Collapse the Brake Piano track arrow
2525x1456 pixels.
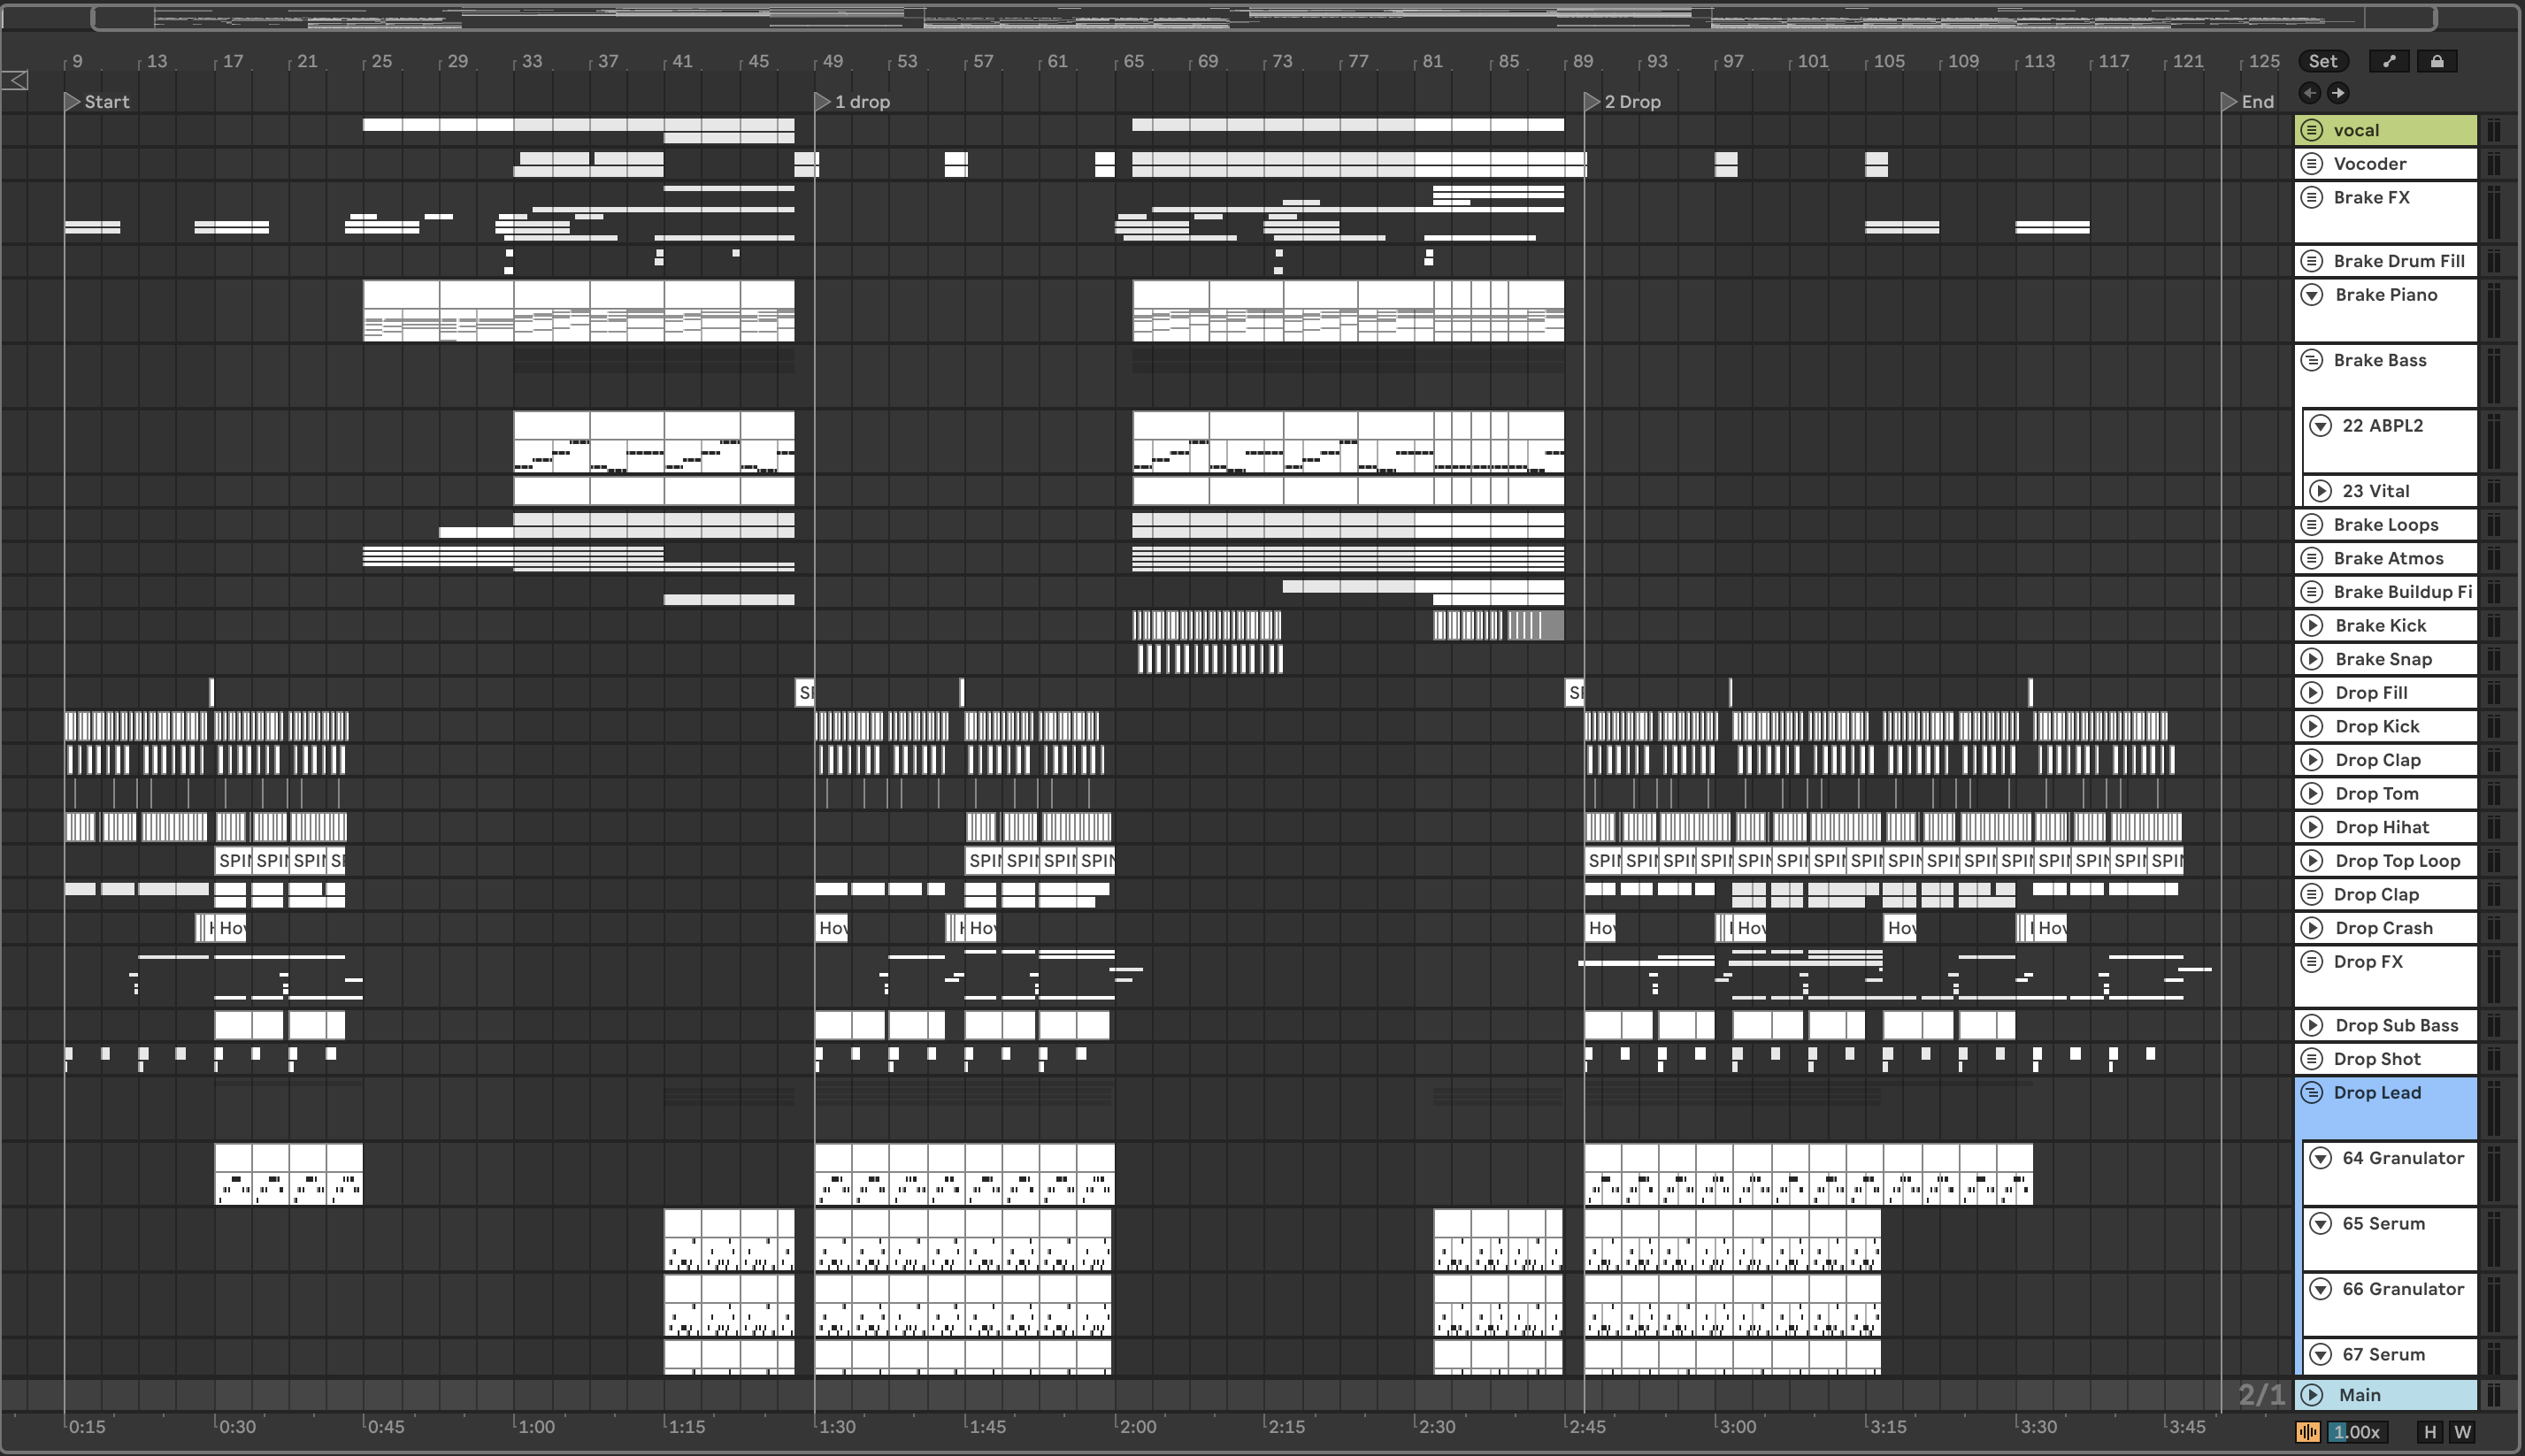[2311, 295]
